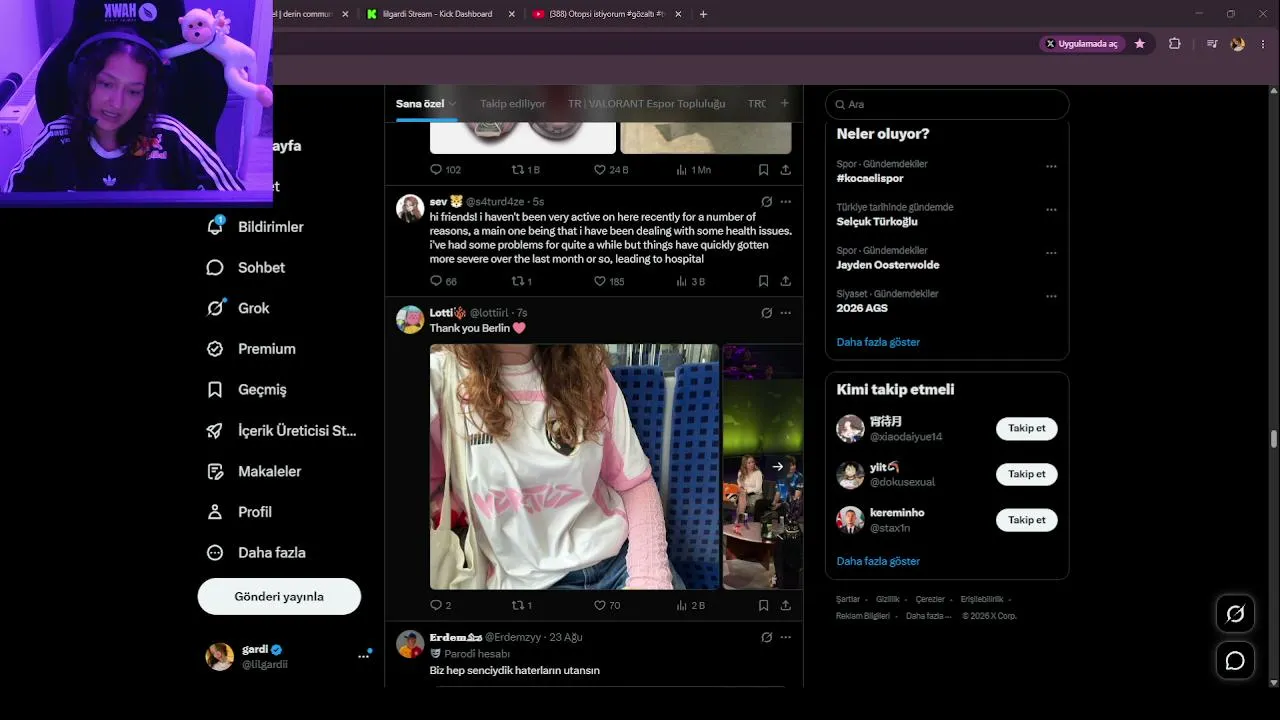
Task: Open Daha fazla in the left sidebar
Action: (257, 553)
